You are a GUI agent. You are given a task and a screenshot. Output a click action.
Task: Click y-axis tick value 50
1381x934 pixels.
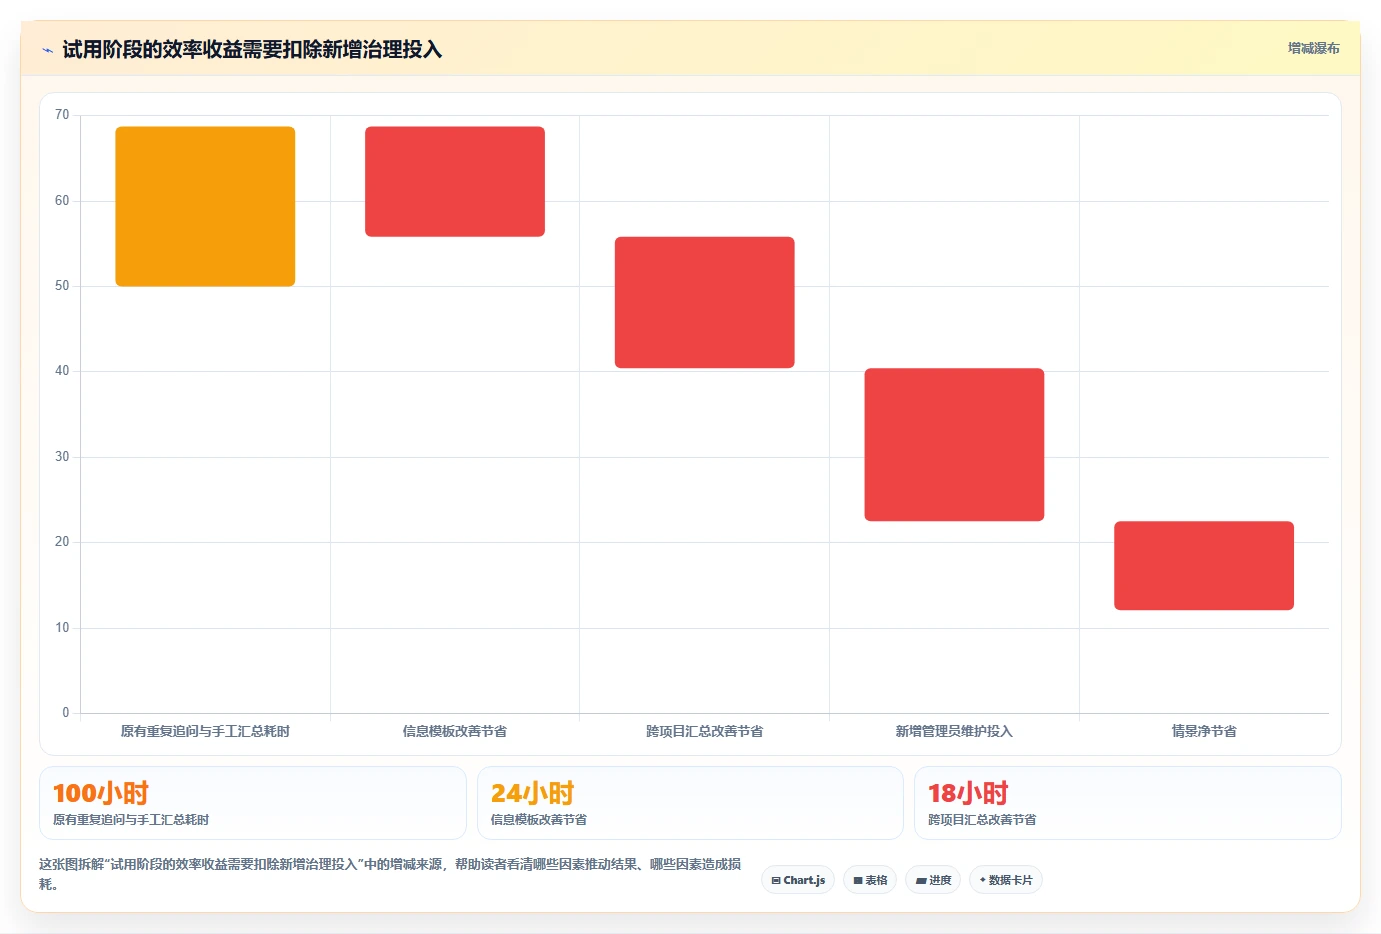[x=62, y=286]
